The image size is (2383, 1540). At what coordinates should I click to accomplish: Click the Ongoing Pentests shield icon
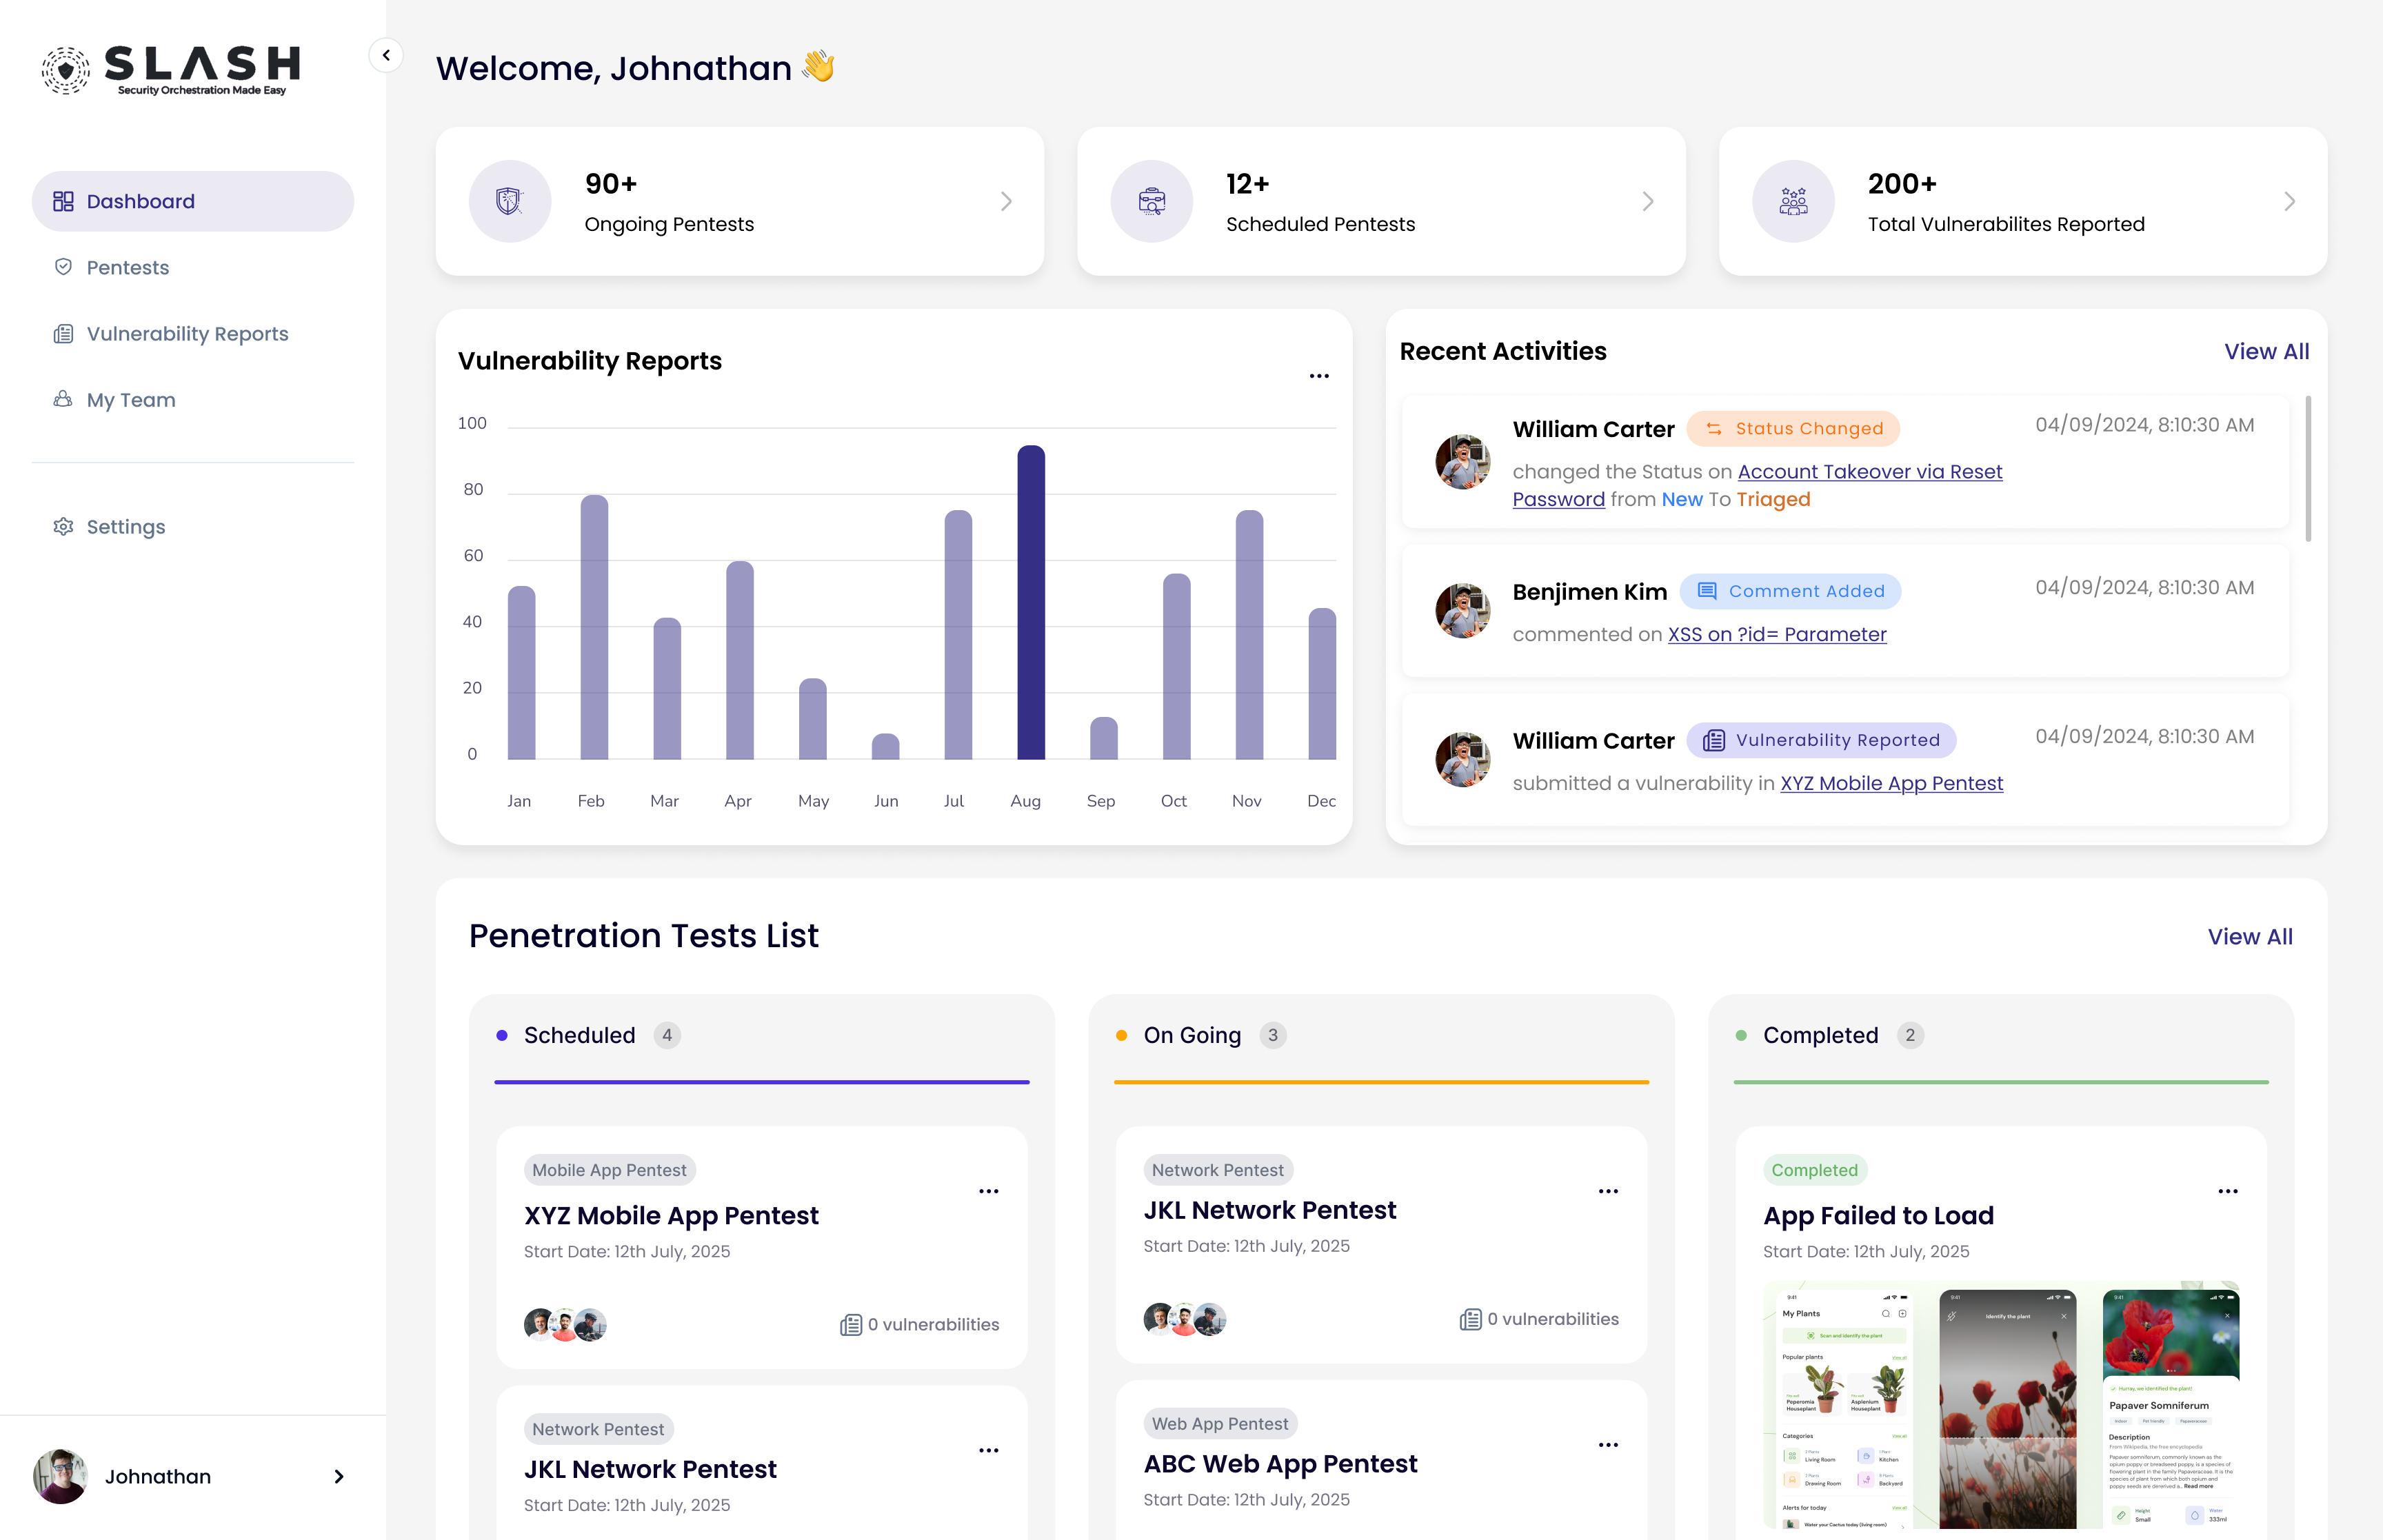tap(510, 201)
